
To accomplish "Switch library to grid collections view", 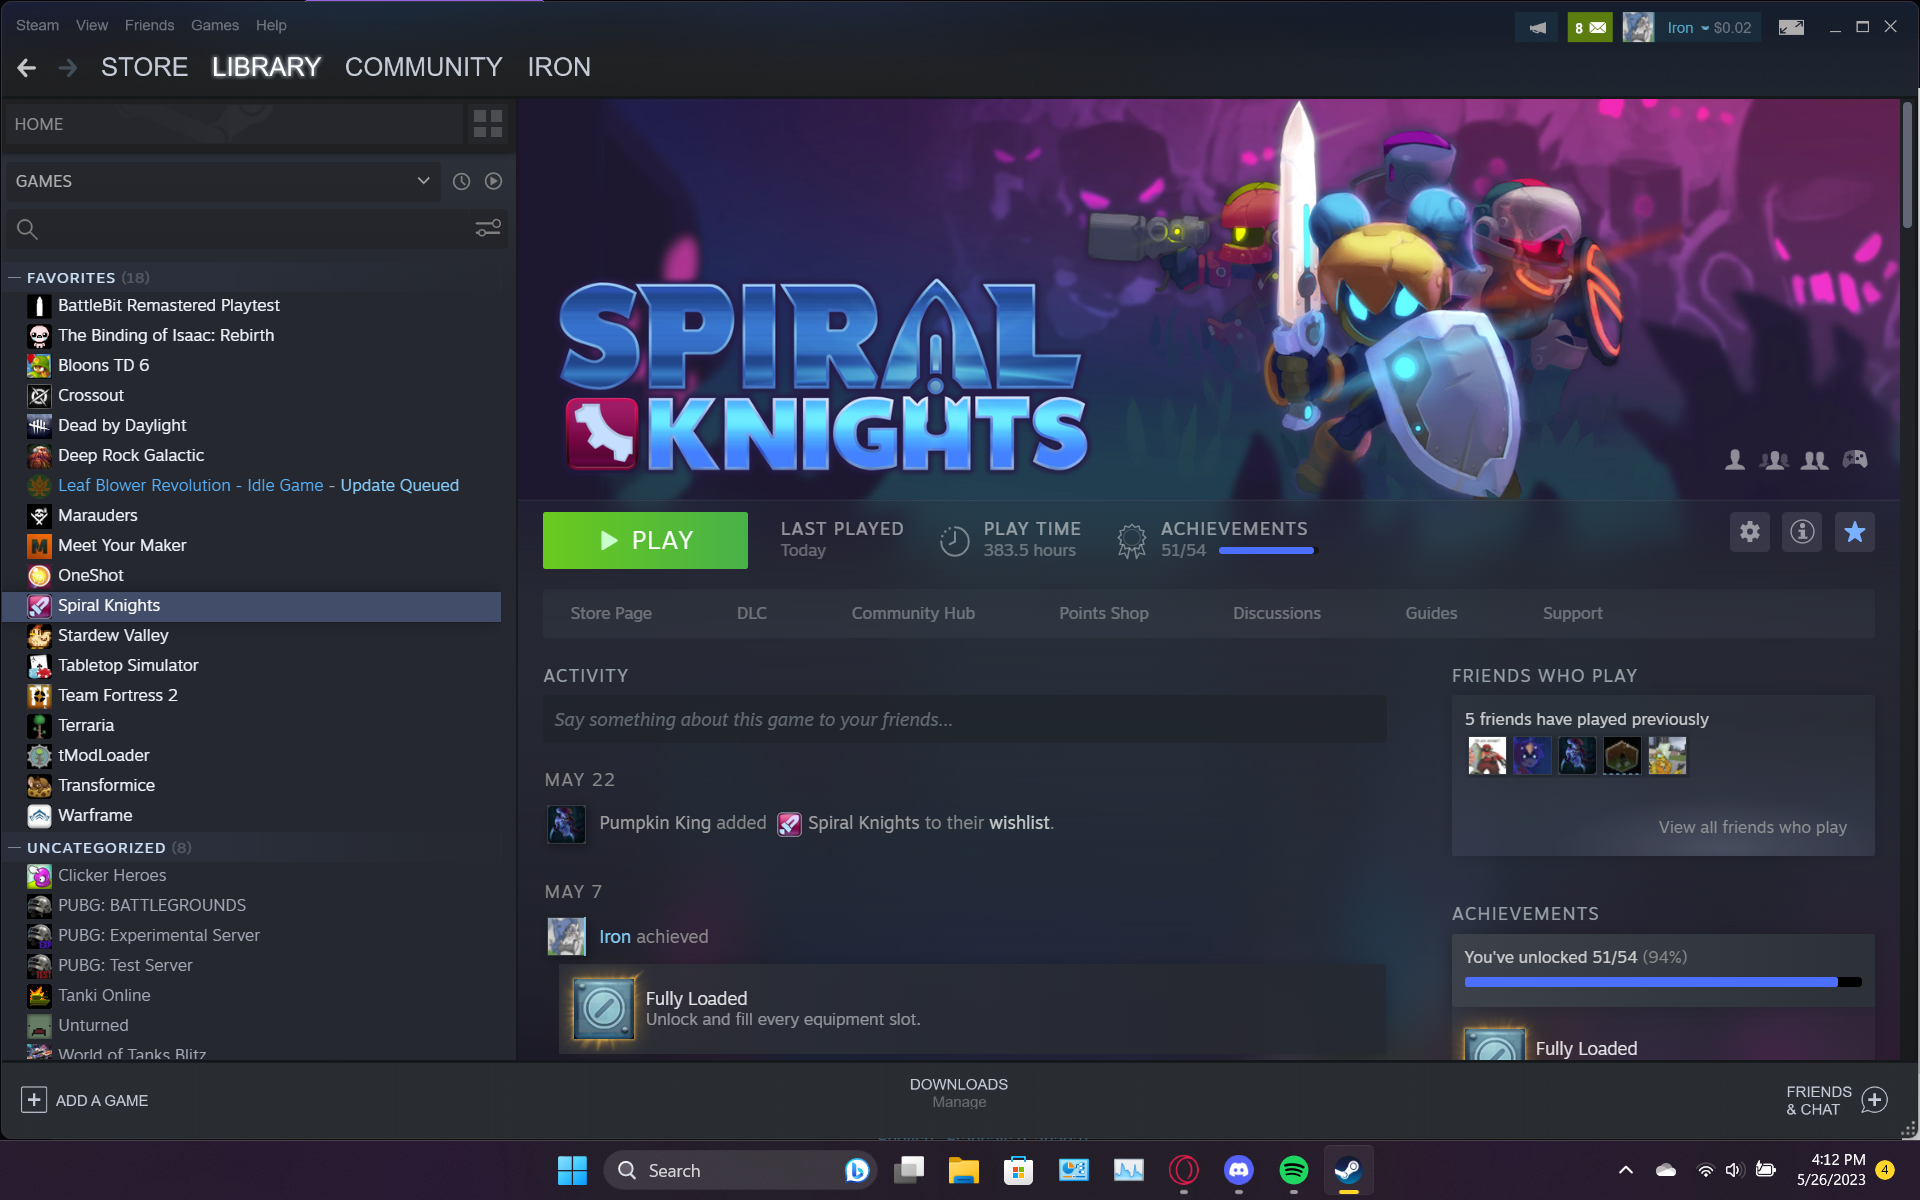I will tap(488, 124).
